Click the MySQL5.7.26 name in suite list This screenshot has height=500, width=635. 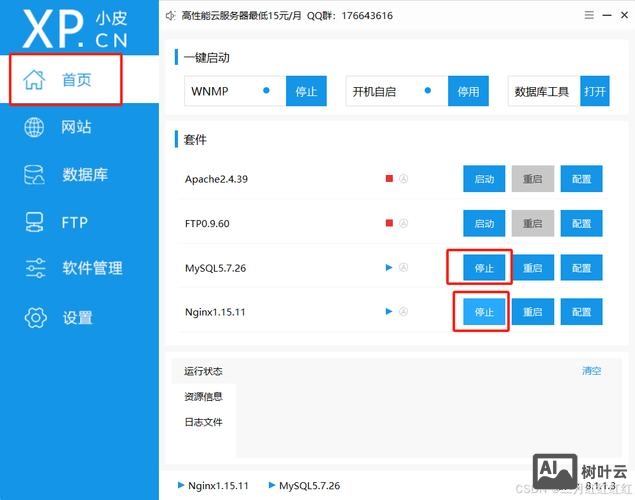click(x=215, y=268)
